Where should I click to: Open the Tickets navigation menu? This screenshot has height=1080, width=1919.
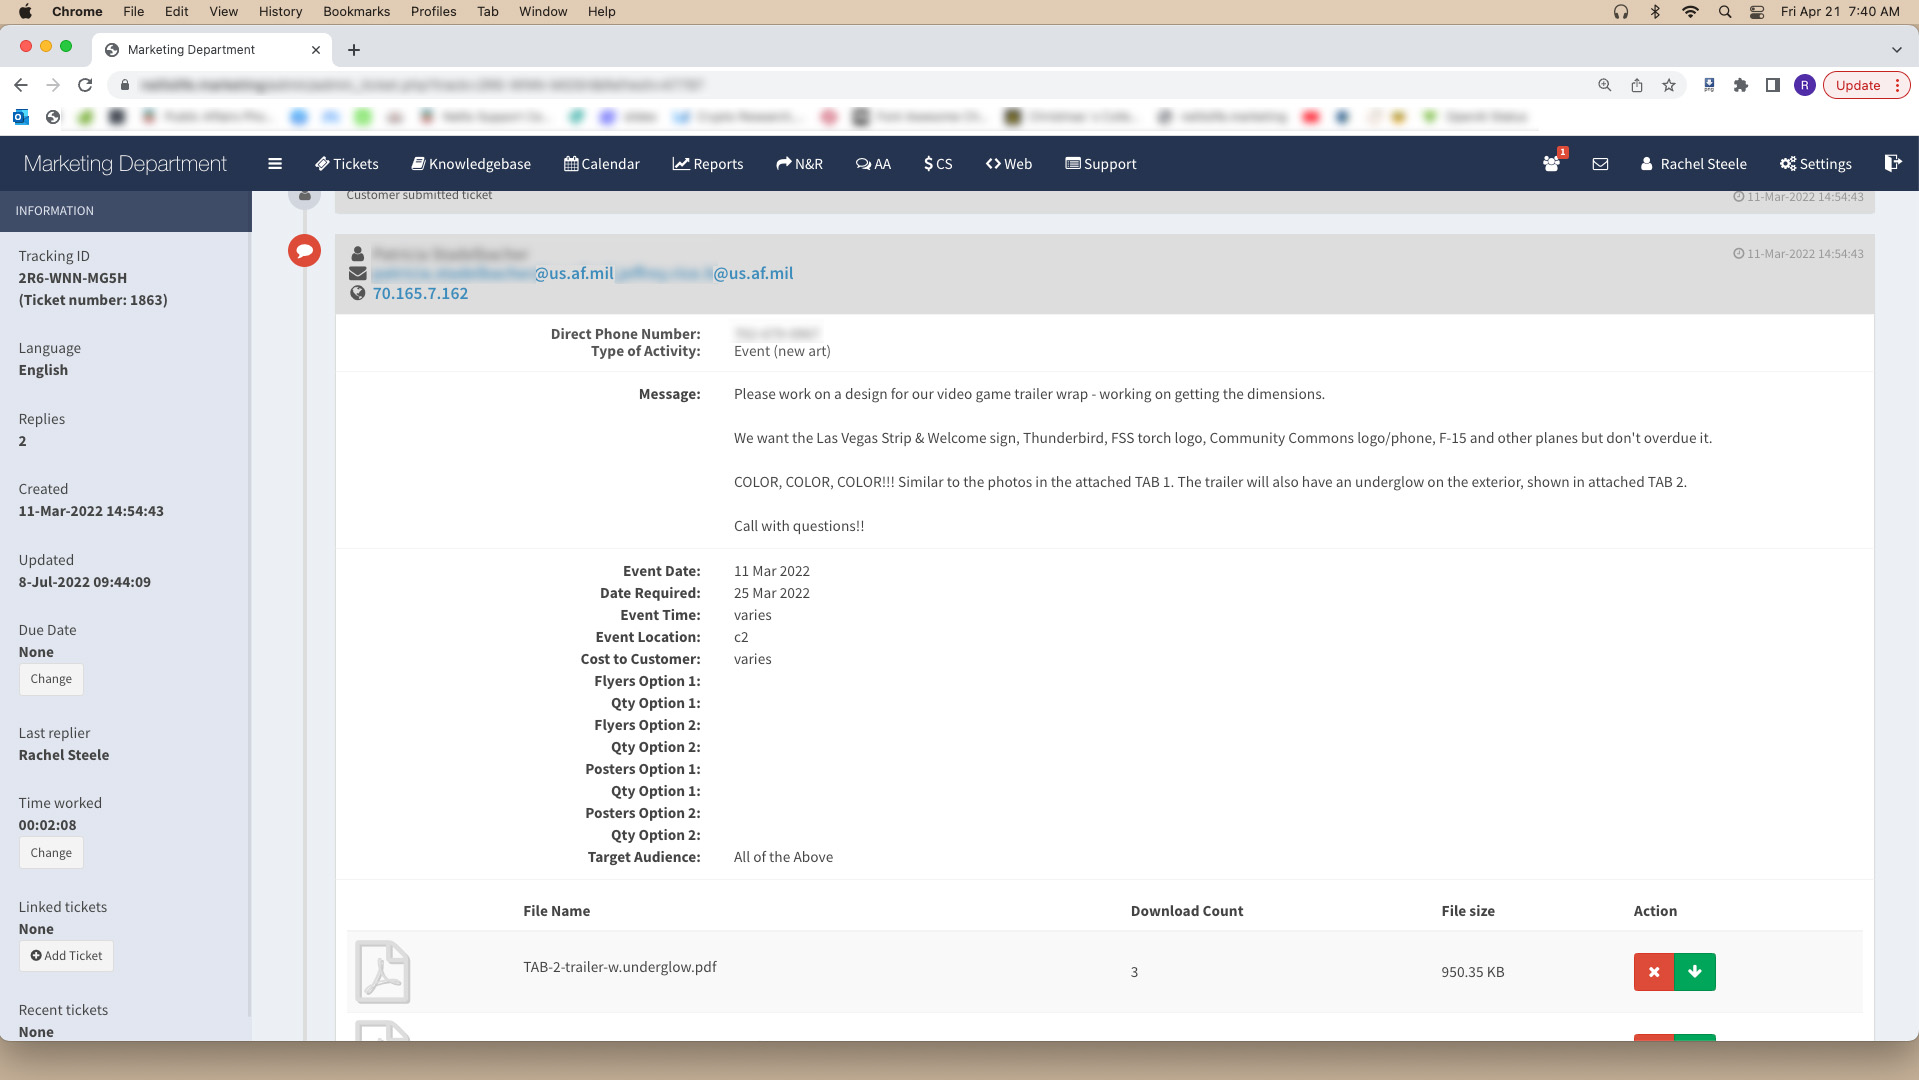(x=347, y=164)
